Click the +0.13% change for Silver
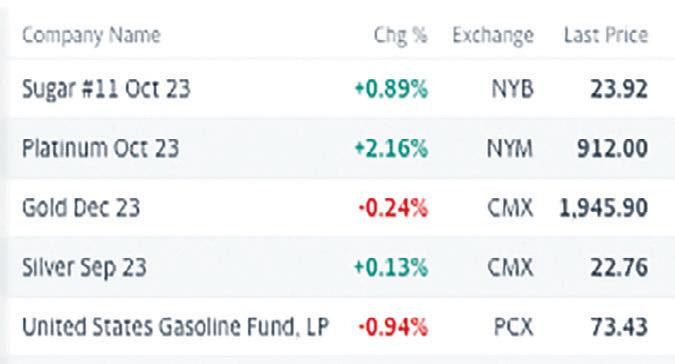This screenshot has height=364, width=675. (391, 267)
